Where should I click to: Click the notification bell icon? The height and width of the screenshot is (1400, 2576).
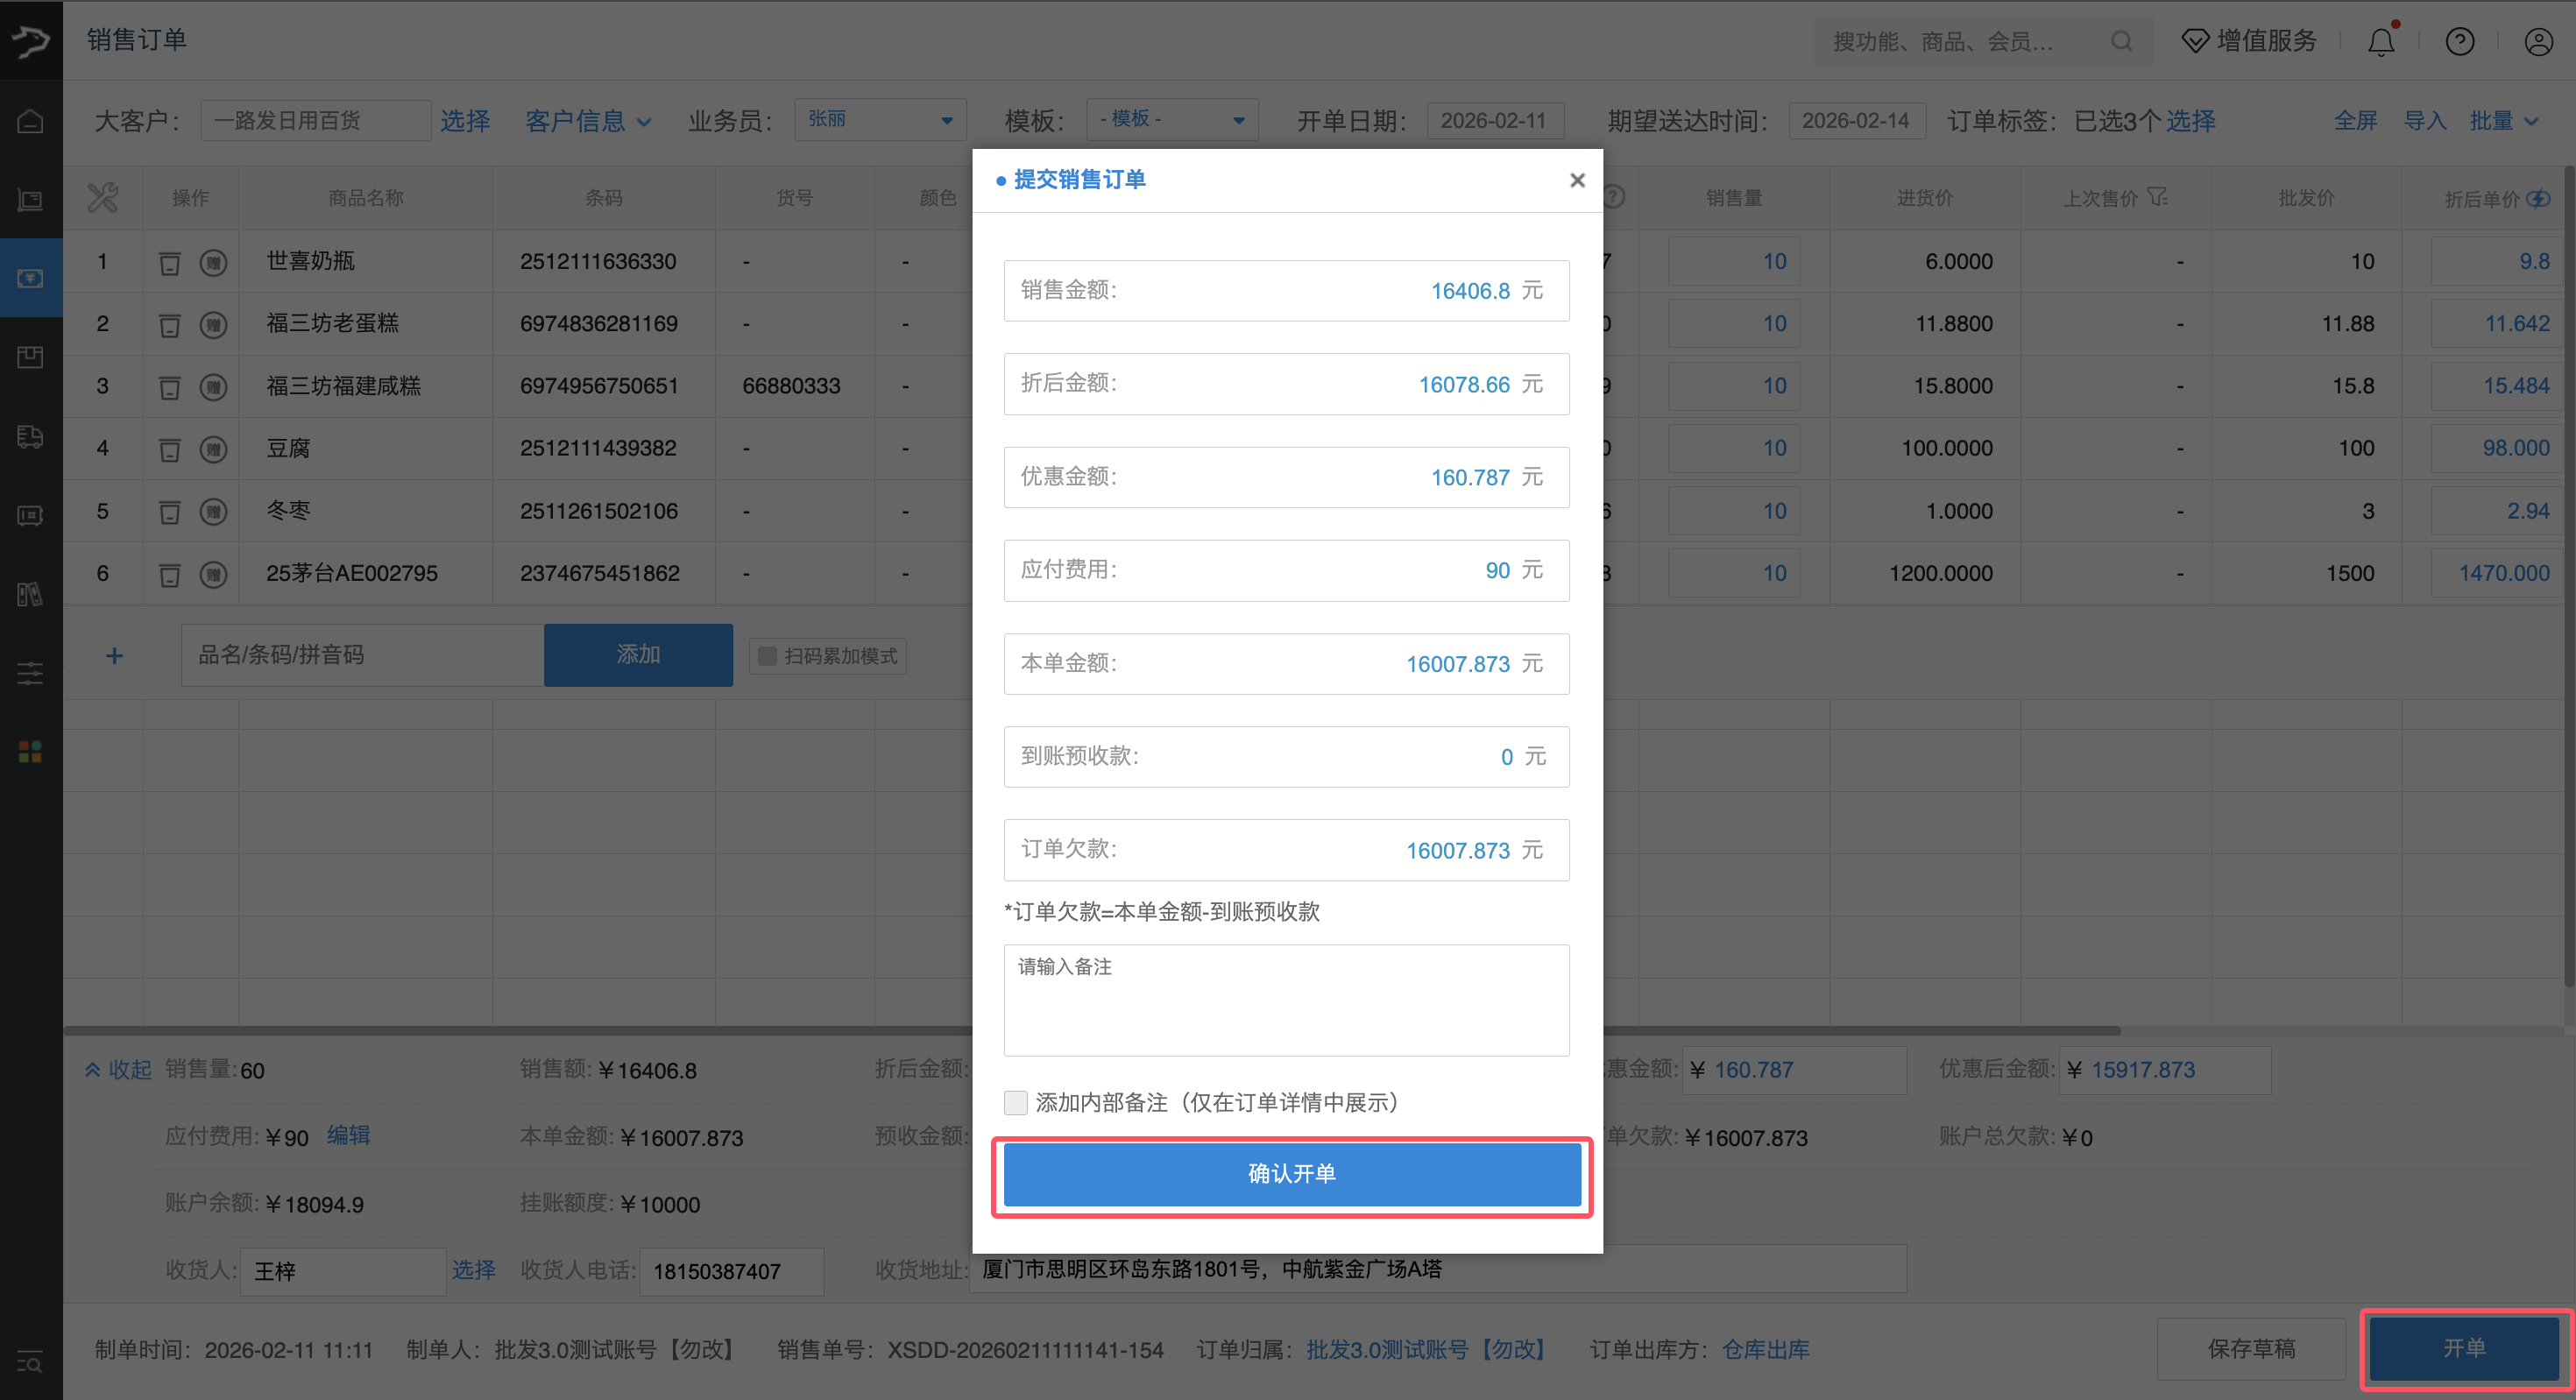(x=2381, y=41)
